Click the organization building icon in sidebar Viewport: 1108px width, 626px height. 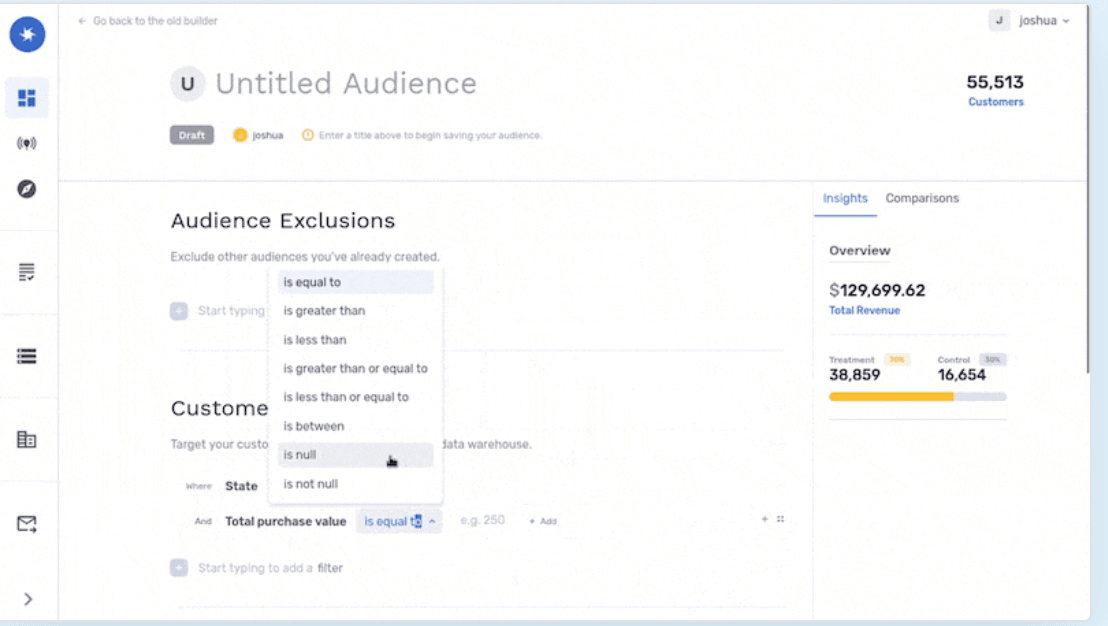tap(27, 438)
